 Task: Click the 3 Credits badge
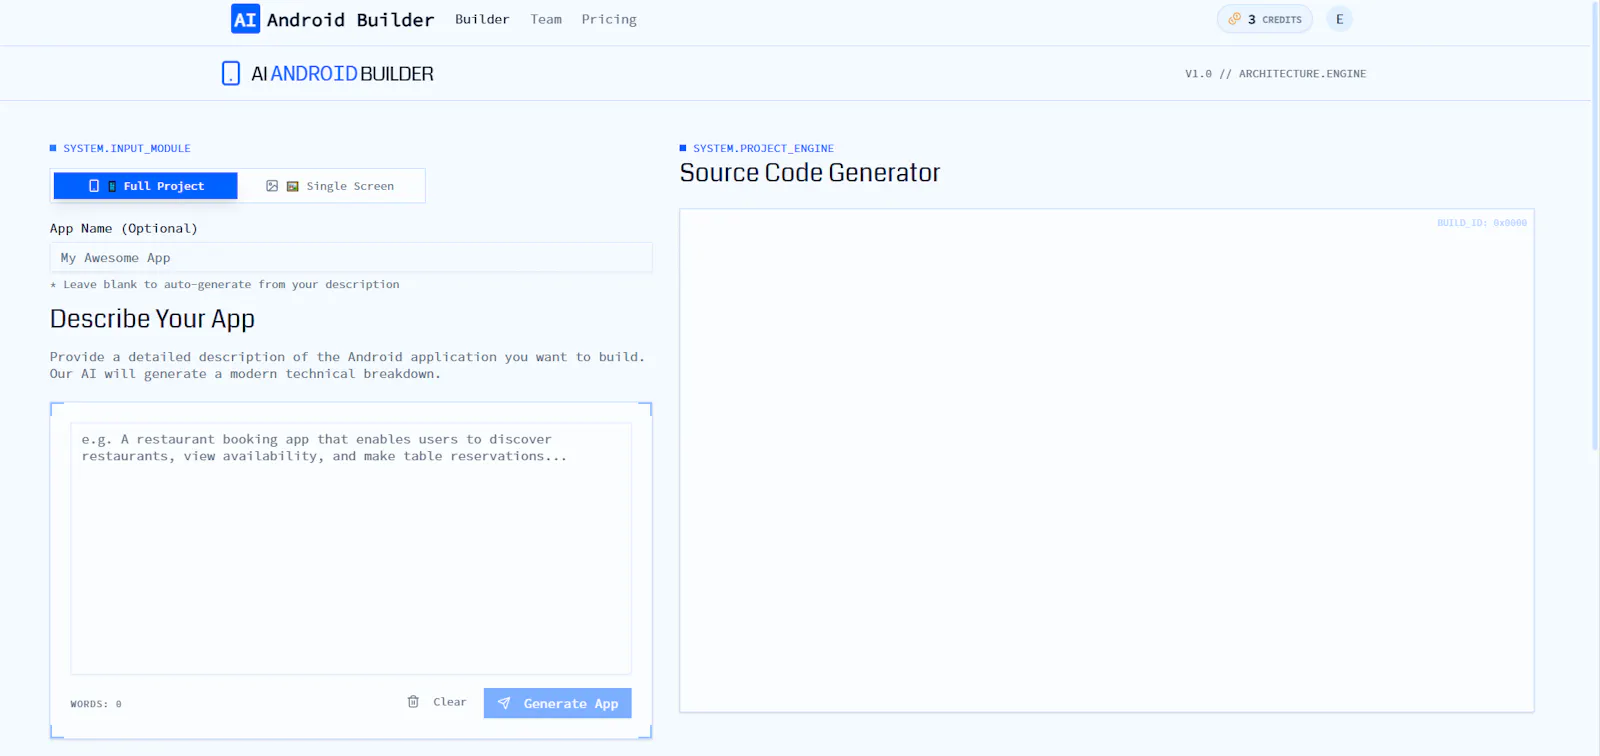[x=1265, y=19]
